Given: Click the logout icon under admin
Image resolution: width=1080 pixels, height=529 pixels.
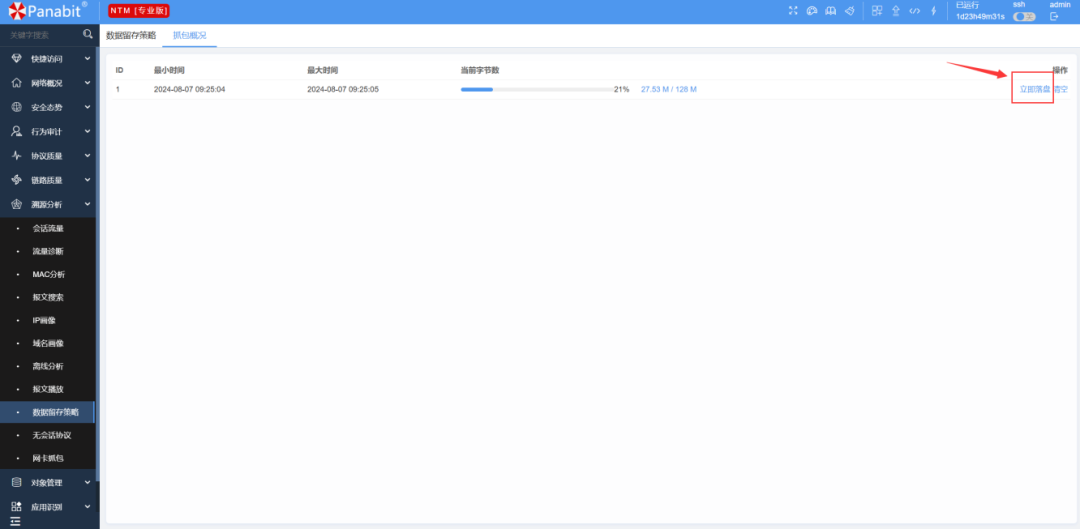Looking at the screenshot, I should point(1054,16).
